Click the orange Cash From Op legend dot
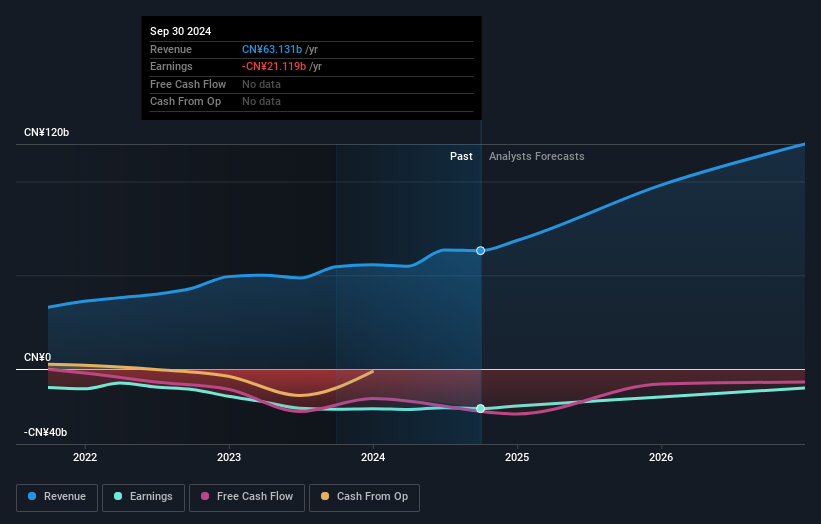821x524 pixels. (x=325, y=496)
